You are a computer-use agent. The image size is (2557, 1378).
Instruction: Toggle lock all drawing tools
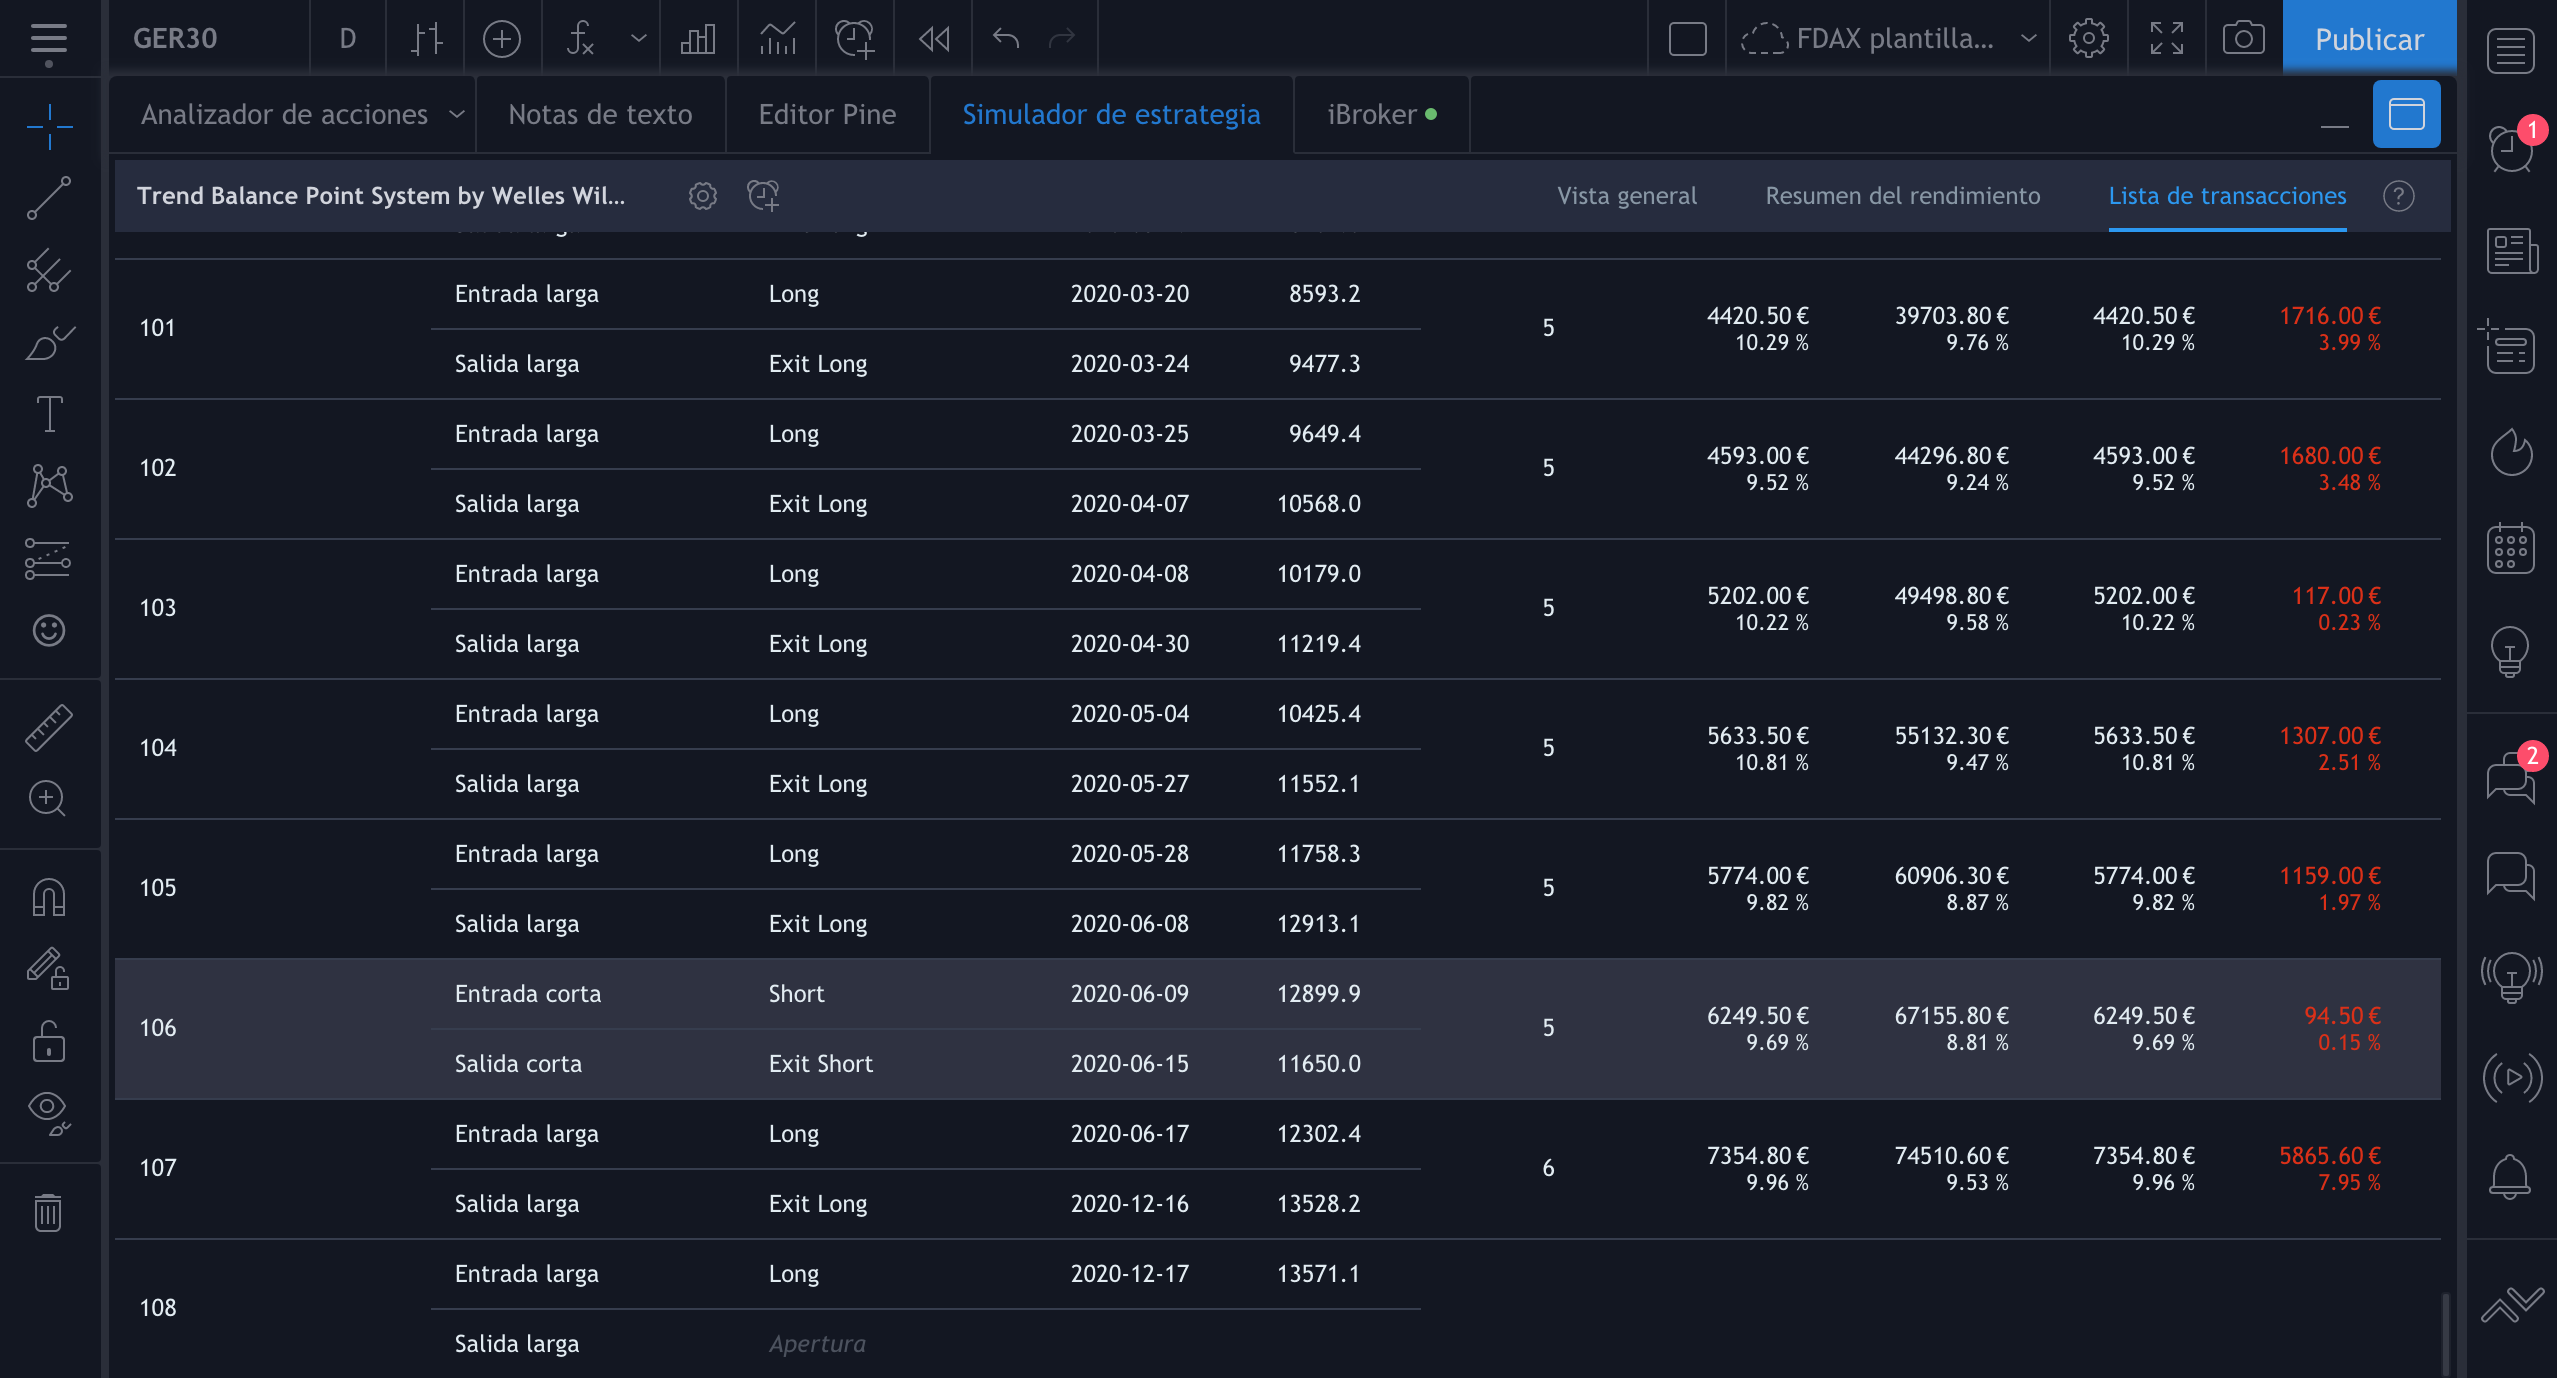click(x=48, y=1041)
